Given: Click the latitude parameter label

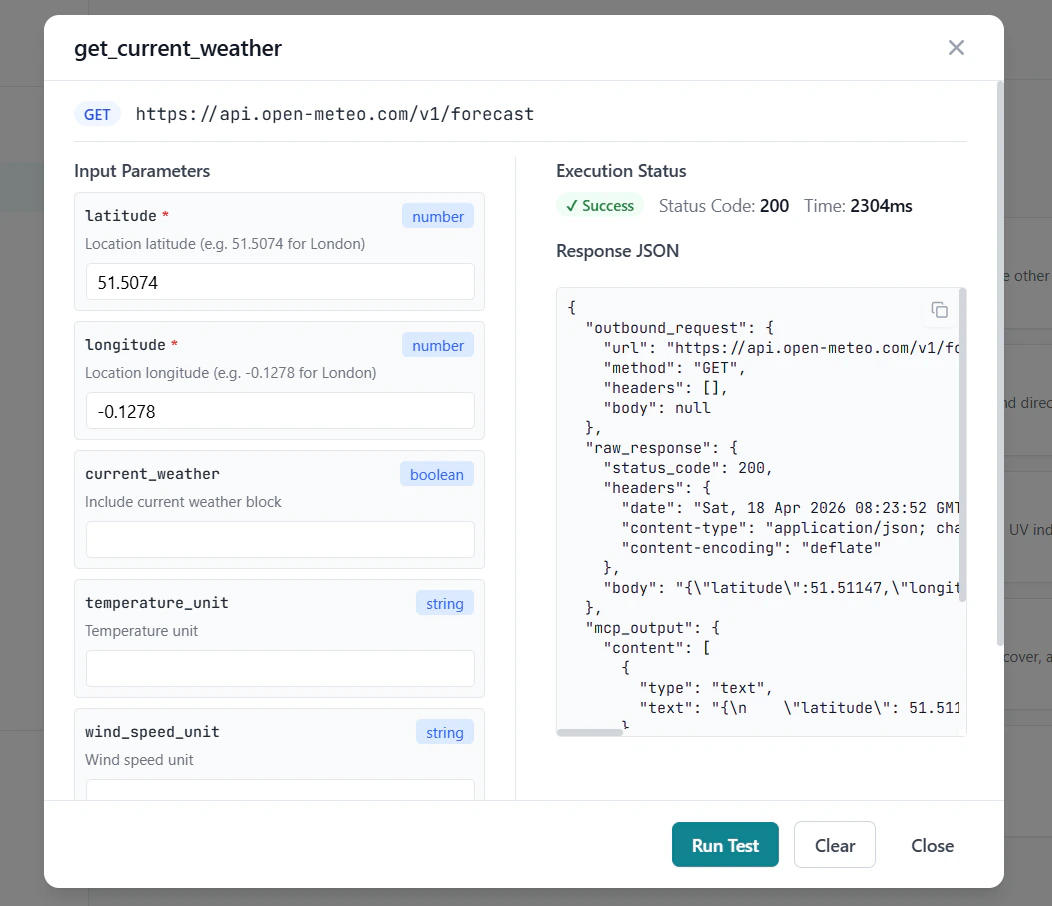Looking at the screenshot, I should (121, 215).
